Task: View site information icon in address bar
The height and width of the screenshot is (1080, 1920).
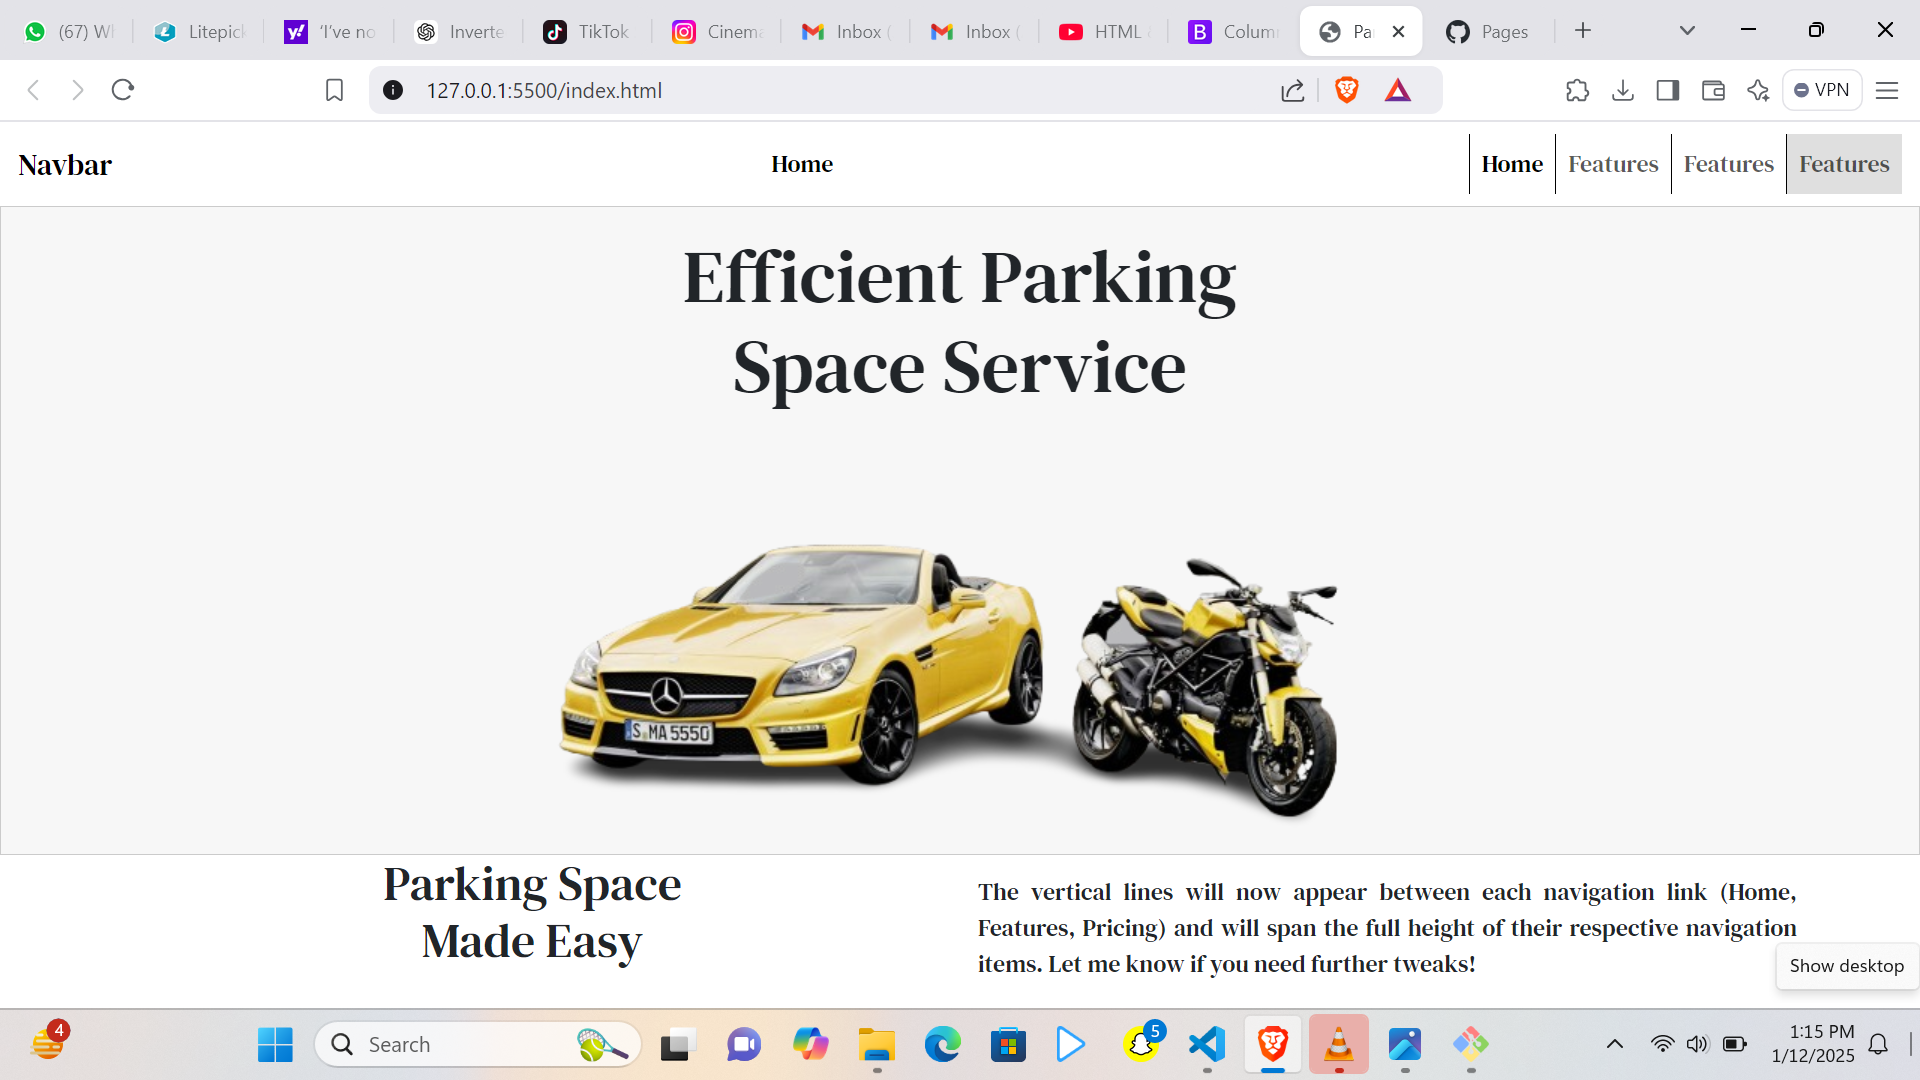Action: [393, 90]
